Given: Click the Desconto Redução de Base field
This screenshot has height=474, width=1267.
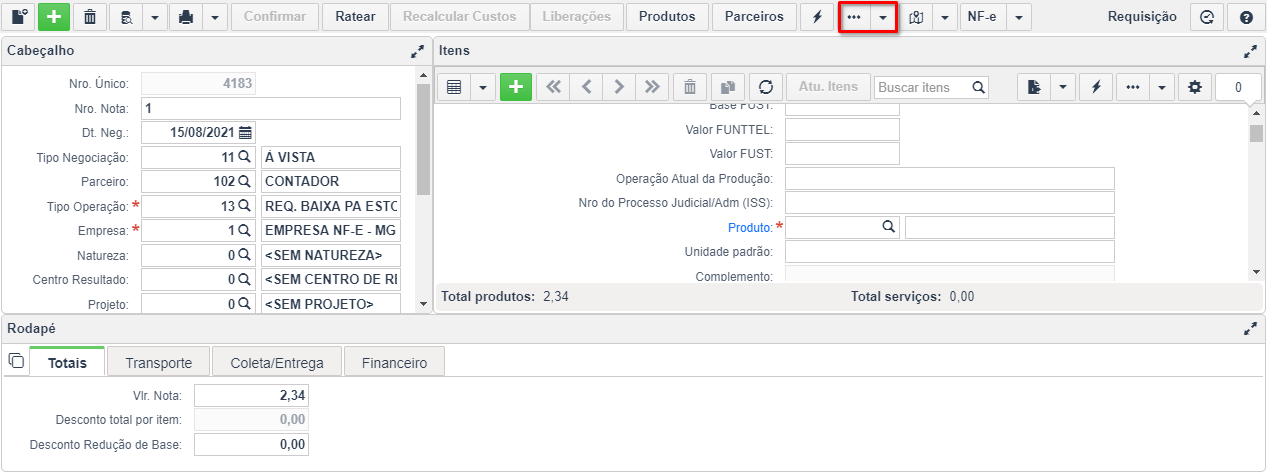Looking at the screenshot, I should pos(252,444).
